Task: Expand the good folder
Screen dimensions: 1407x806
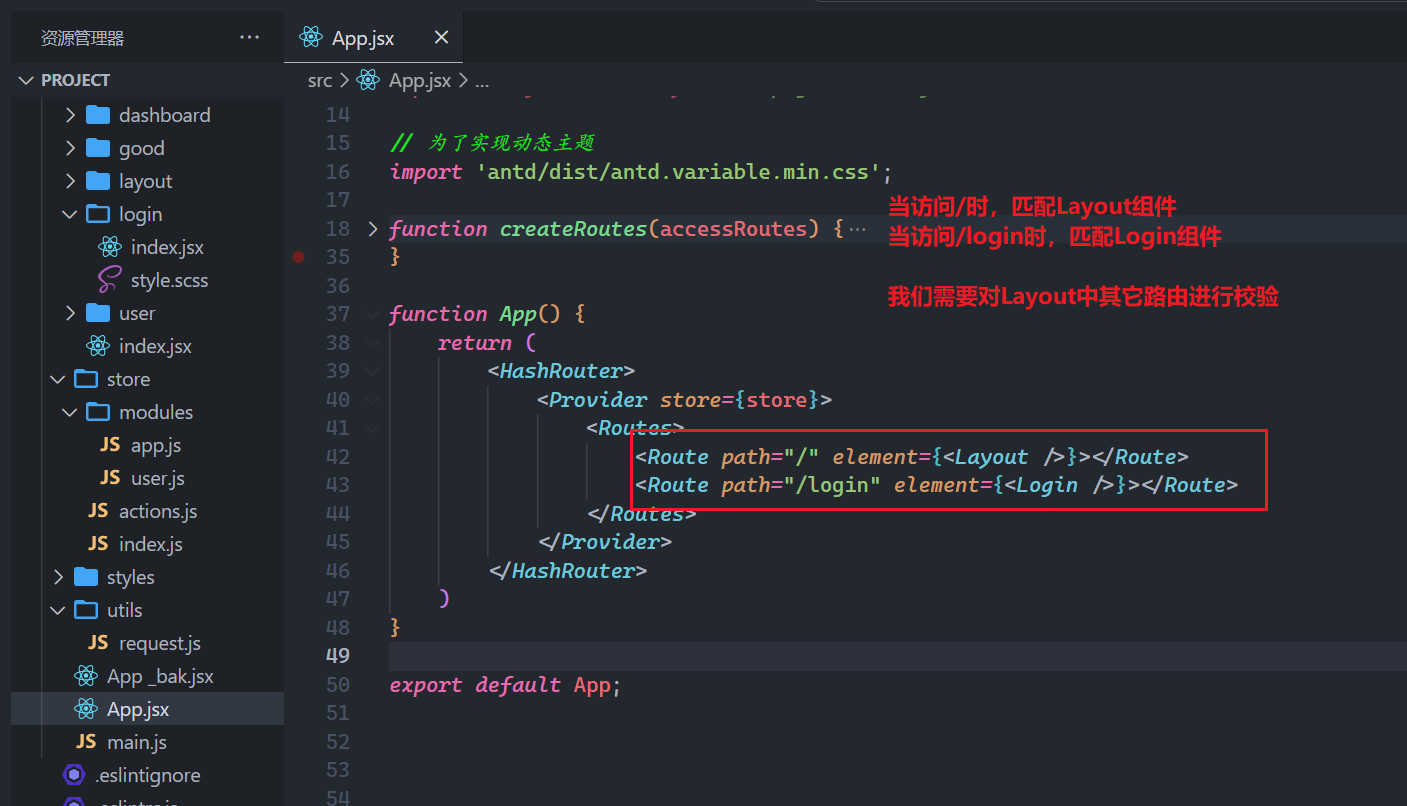Action: pyautogui.click(x=70, y=148)
